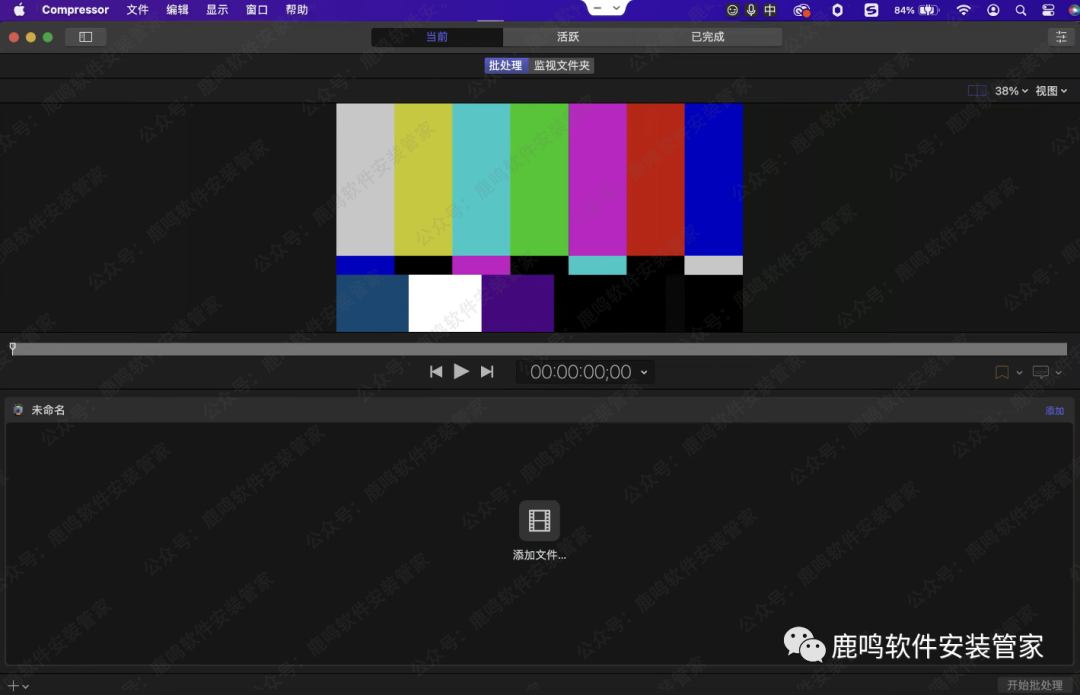Open the 视图 view dropdown

click(x=1048, y=90)
